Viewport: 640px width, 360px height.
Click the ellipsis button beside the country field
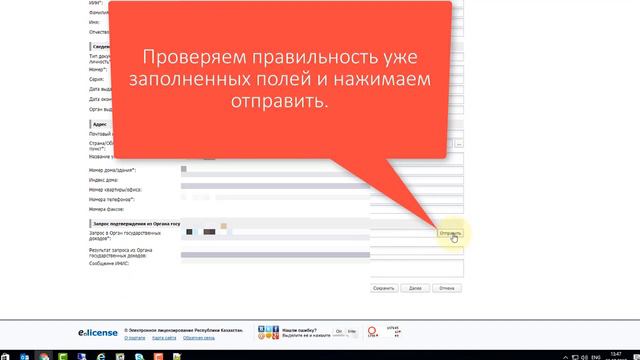tap(459, 144)
